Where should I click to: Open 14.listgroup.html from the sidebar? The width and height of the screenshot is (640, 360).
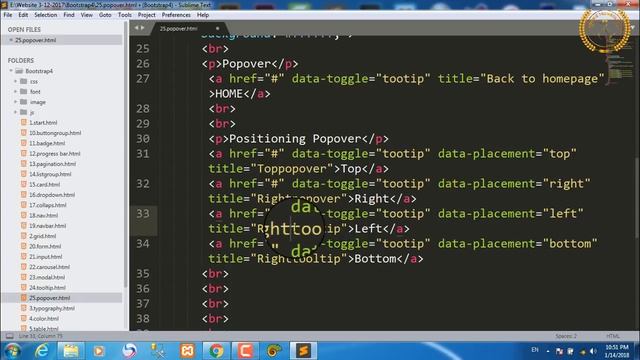(x=50, y=174)
